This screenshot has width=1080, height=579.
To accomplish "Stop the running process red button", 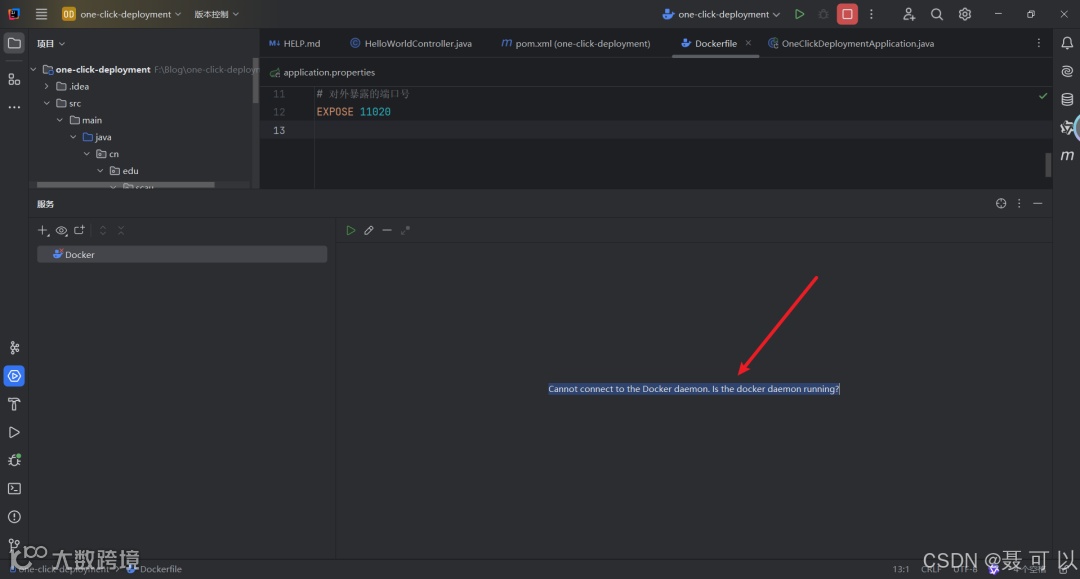I will coord(847,14).
